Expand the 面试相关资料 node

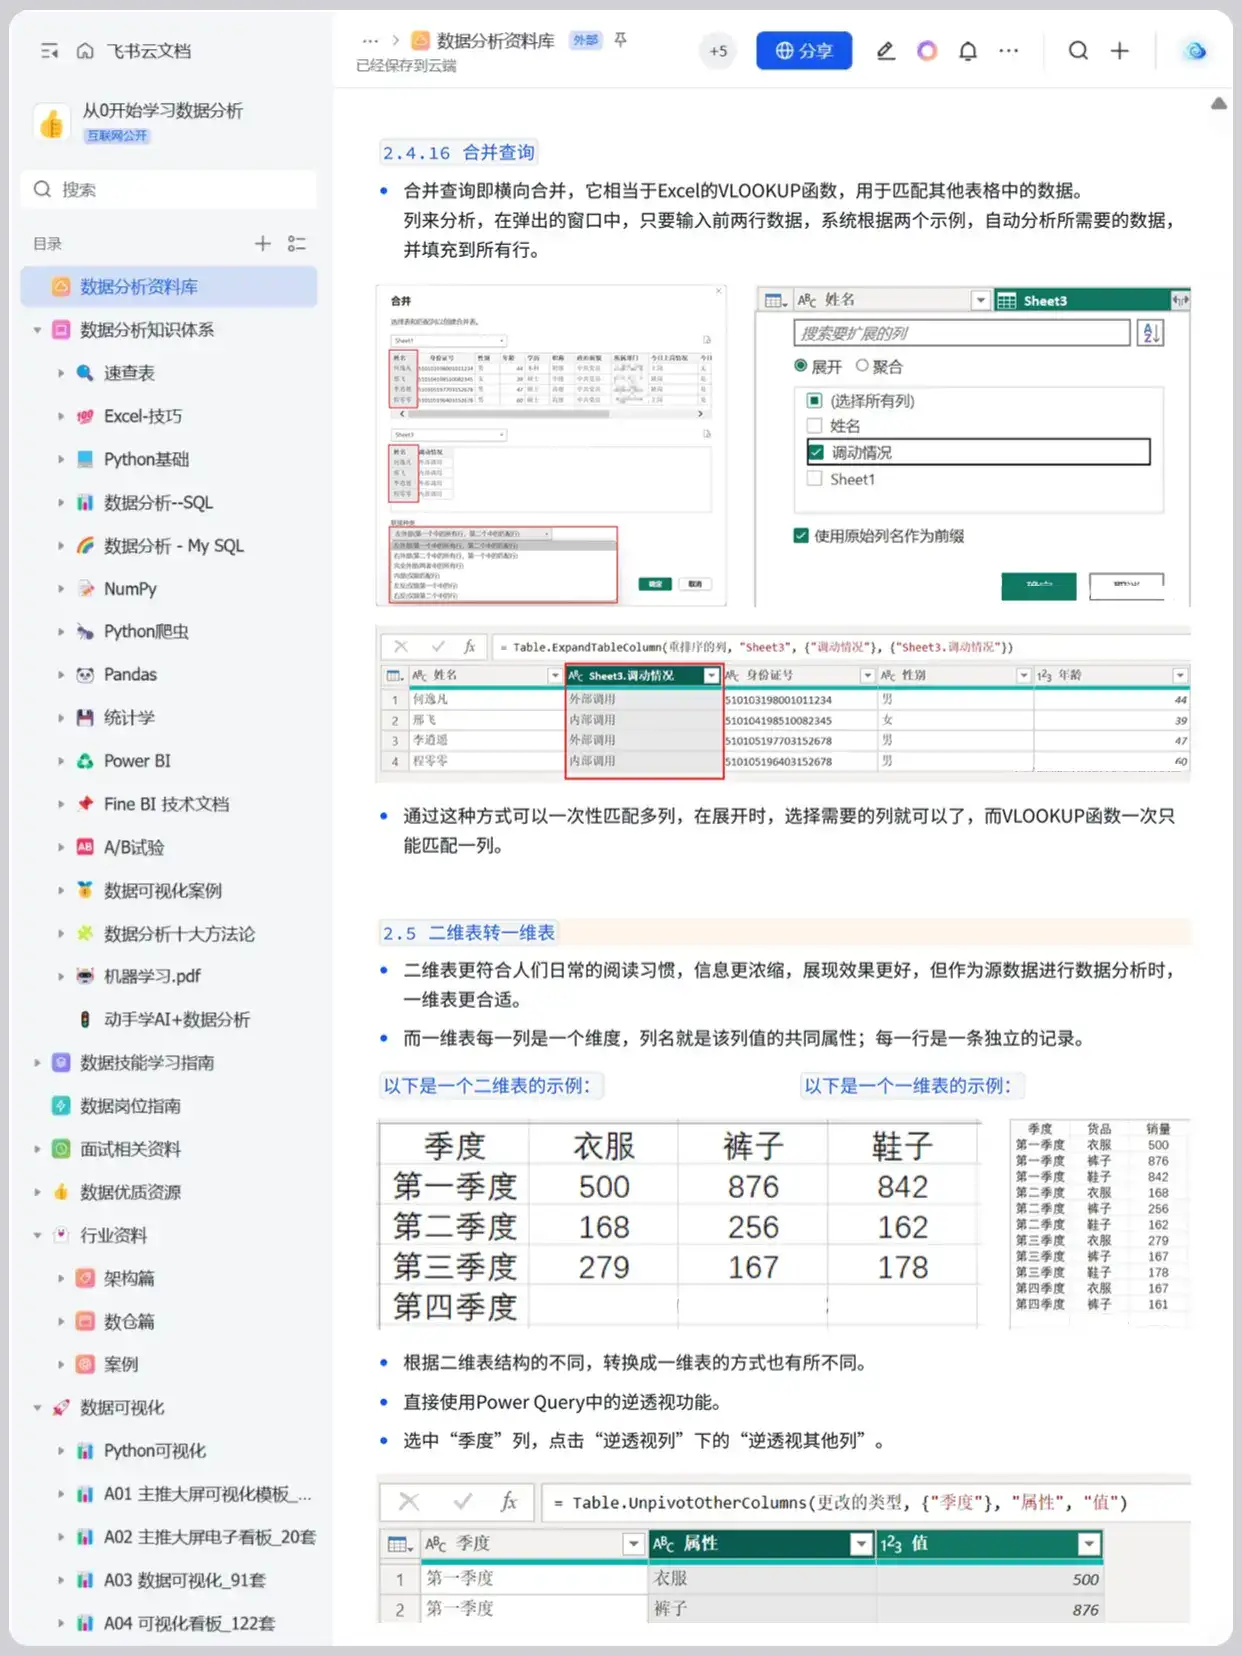point(37,1149)
